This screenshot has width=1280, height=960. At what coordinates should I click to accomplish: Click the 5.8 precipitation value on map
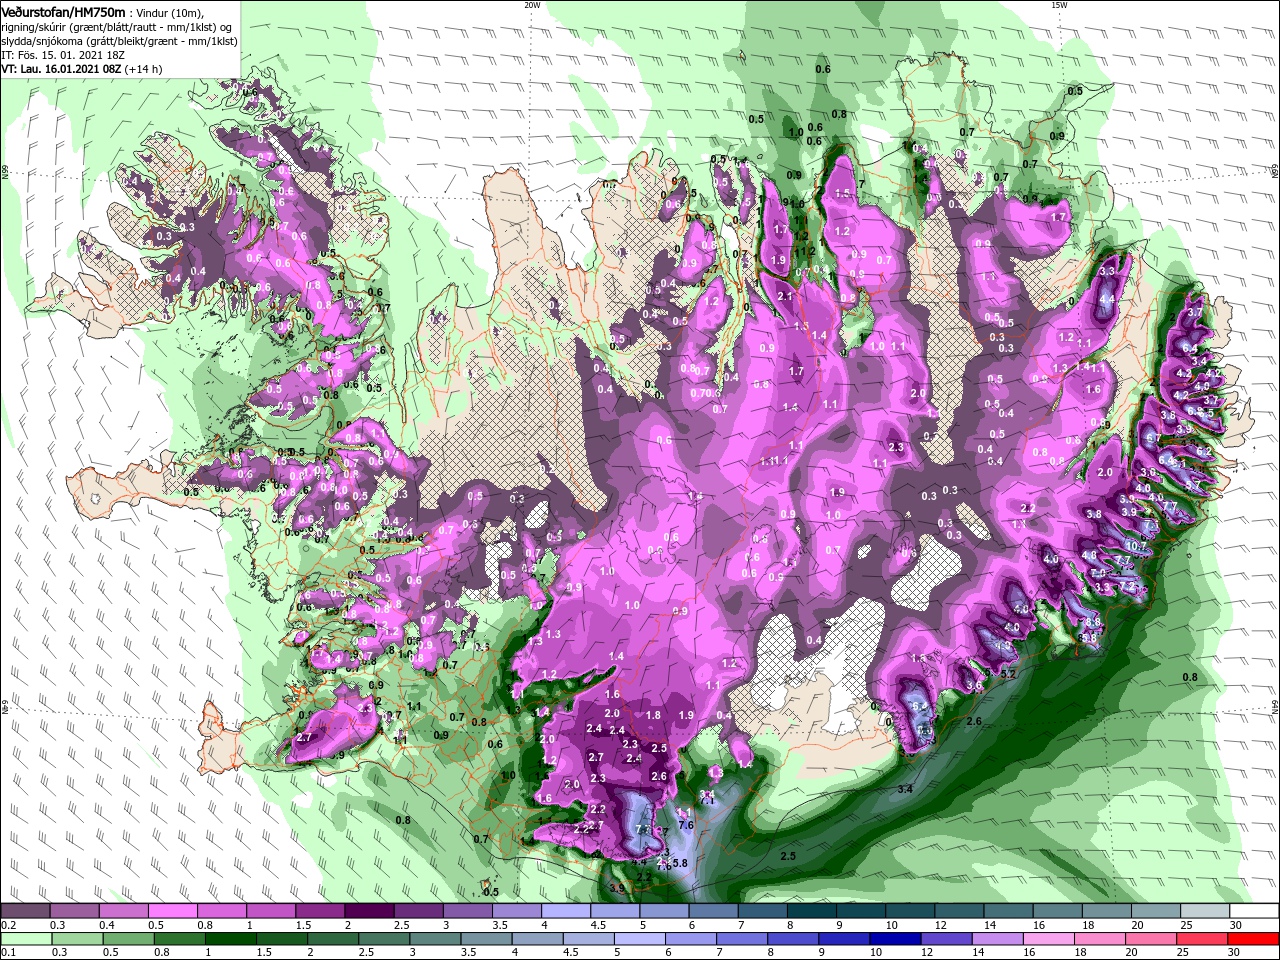(x=680, y=863)
